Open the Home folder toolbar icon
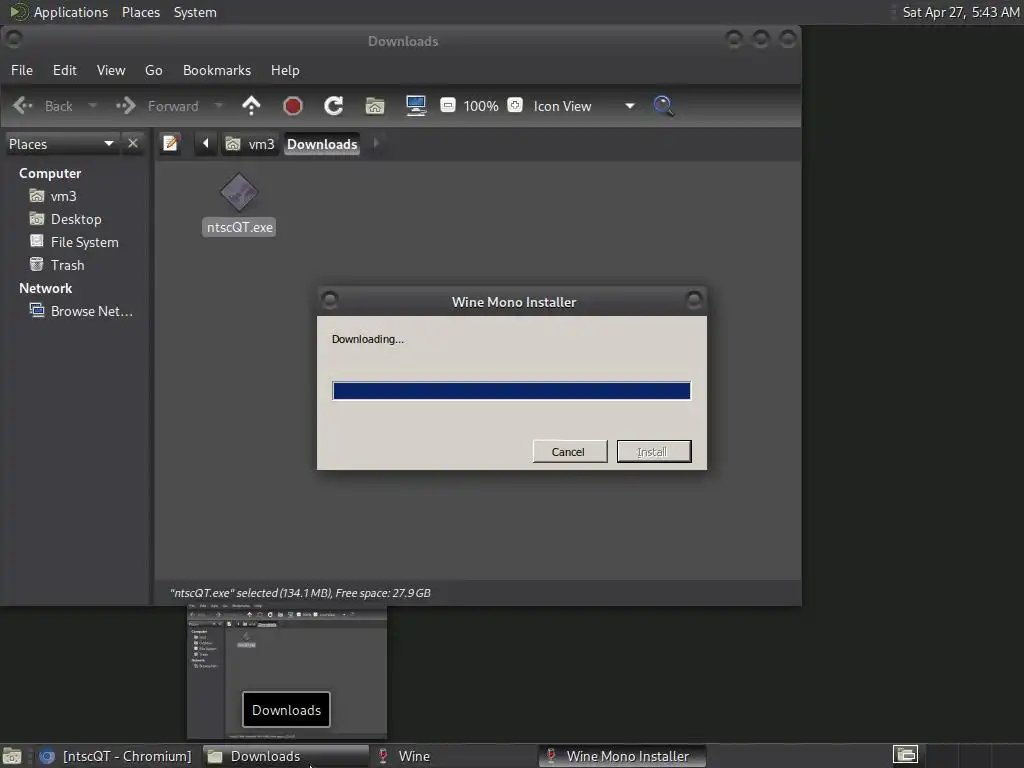1024x768 pixels. tap(375, 106)
